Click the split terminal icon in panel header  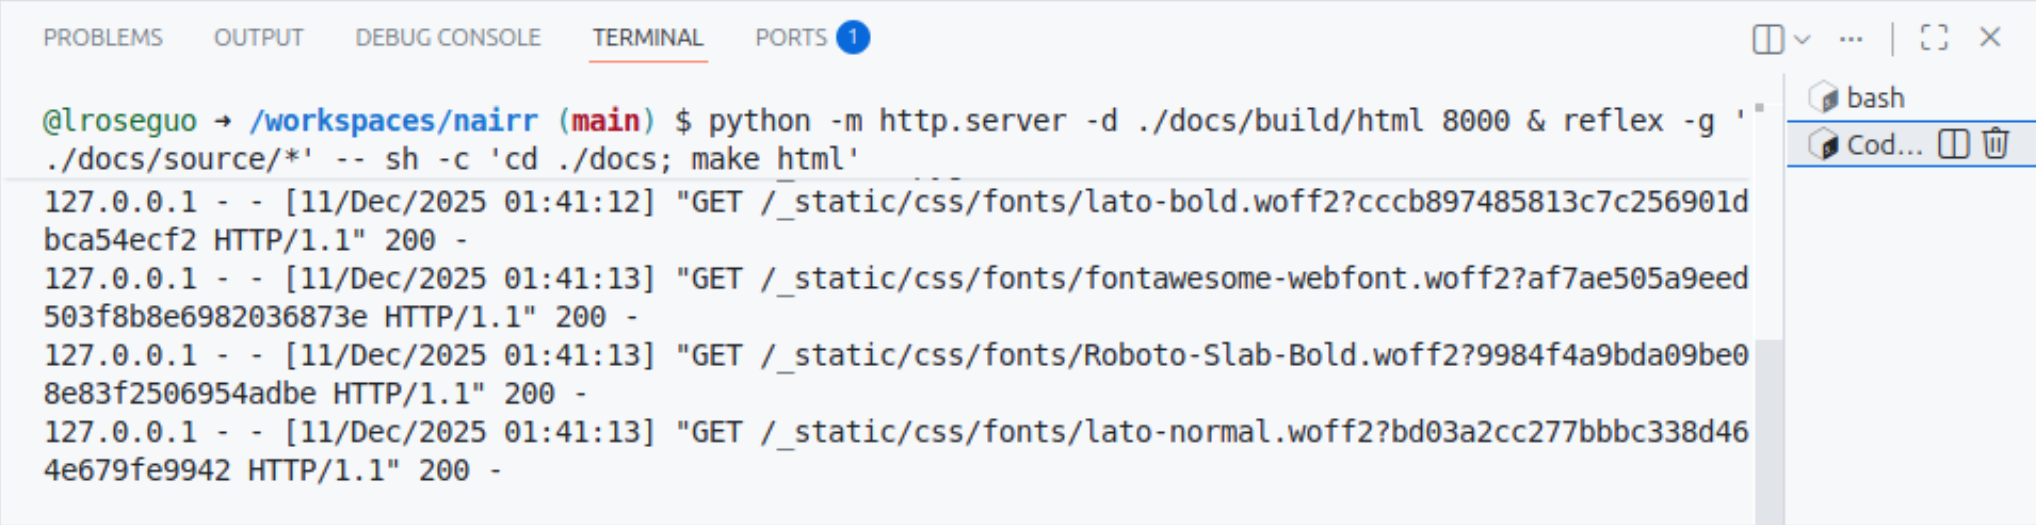(x=1768, y=39)
